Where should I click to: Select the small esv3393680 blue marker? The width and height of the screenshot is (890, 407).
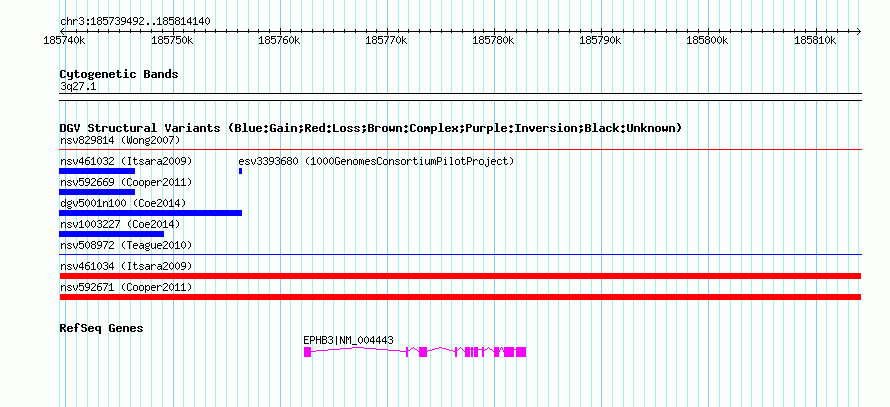coord(241,171)
